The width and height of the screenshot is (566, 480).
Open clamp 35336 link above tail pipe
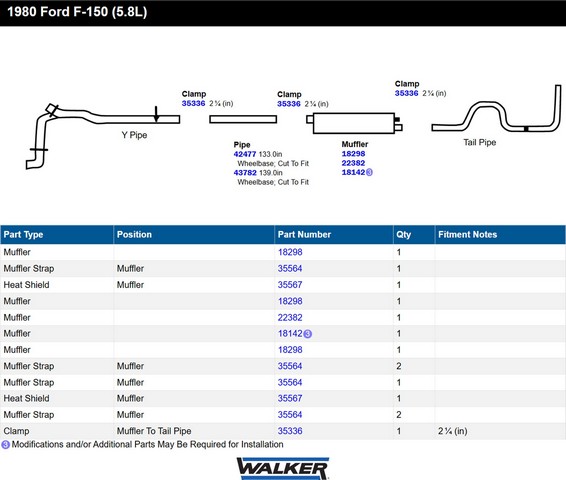406,93
